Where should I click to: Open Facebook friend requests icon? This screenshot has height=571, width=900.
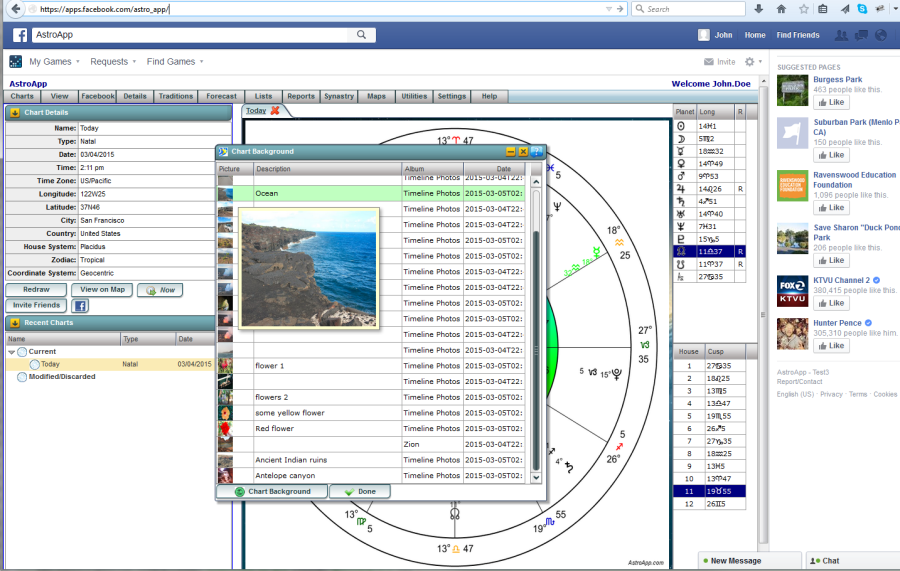(841, 35)
